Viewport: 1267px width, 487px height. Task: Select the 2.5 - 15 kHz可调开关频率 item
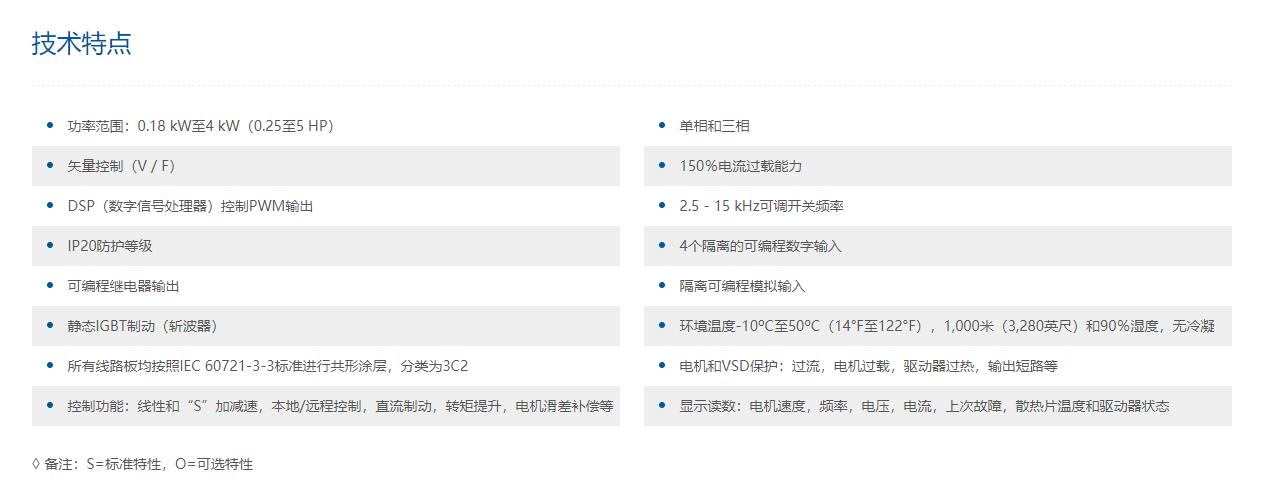[761, 206]
